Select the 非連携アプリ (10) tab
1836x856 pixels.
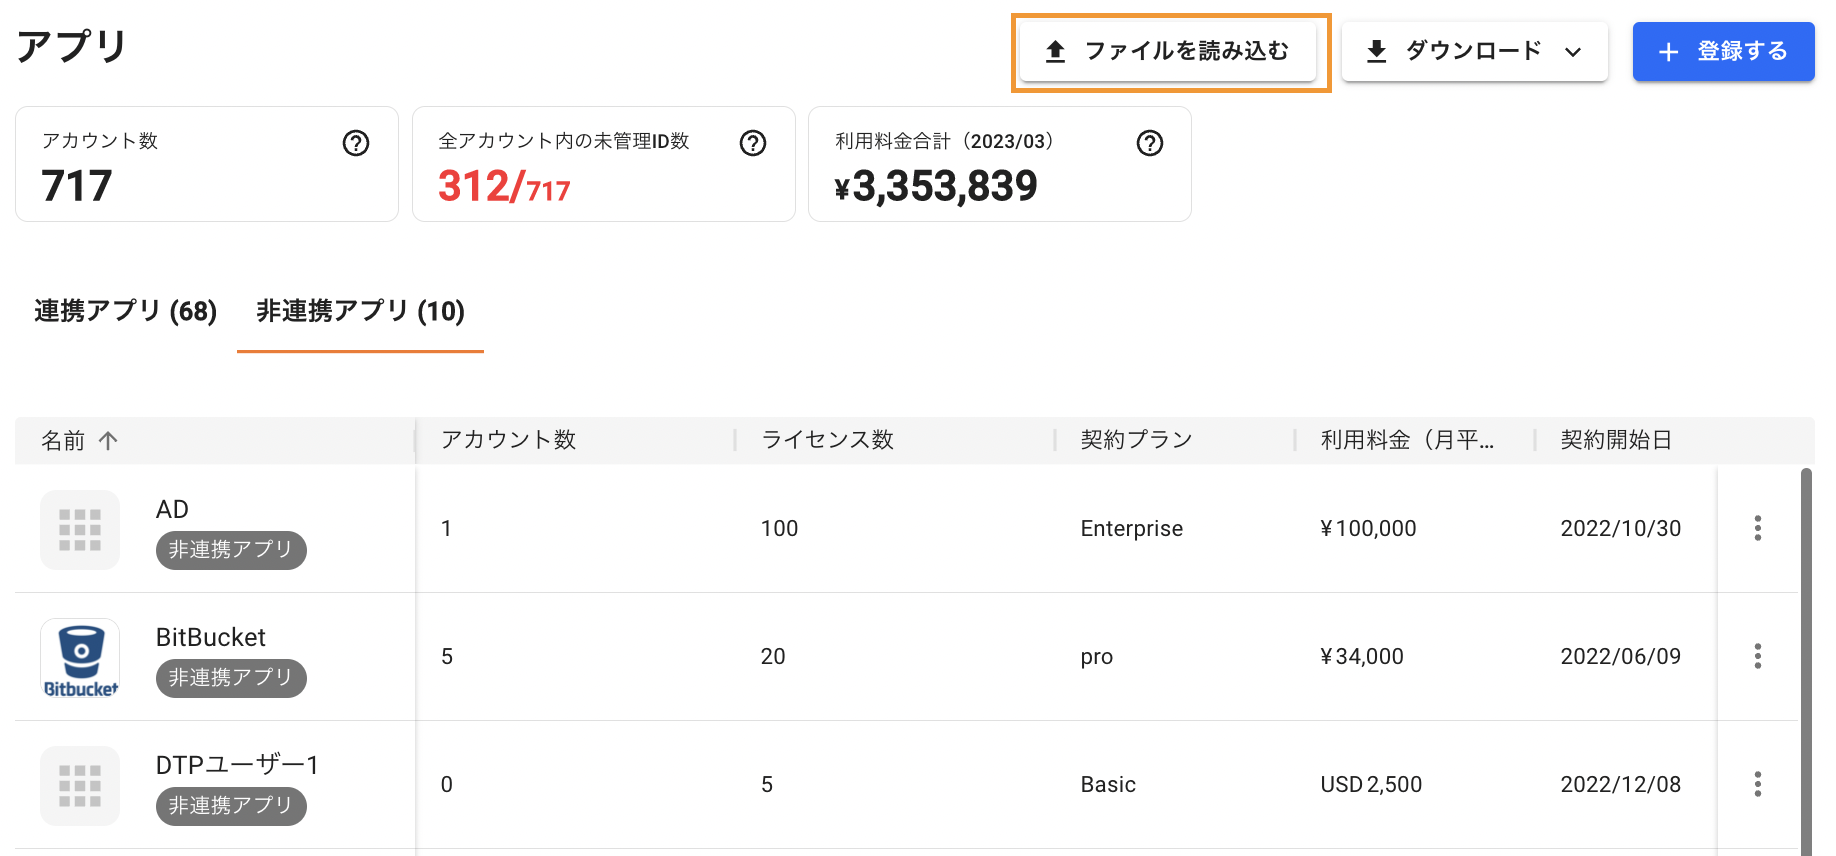point(360,312)
